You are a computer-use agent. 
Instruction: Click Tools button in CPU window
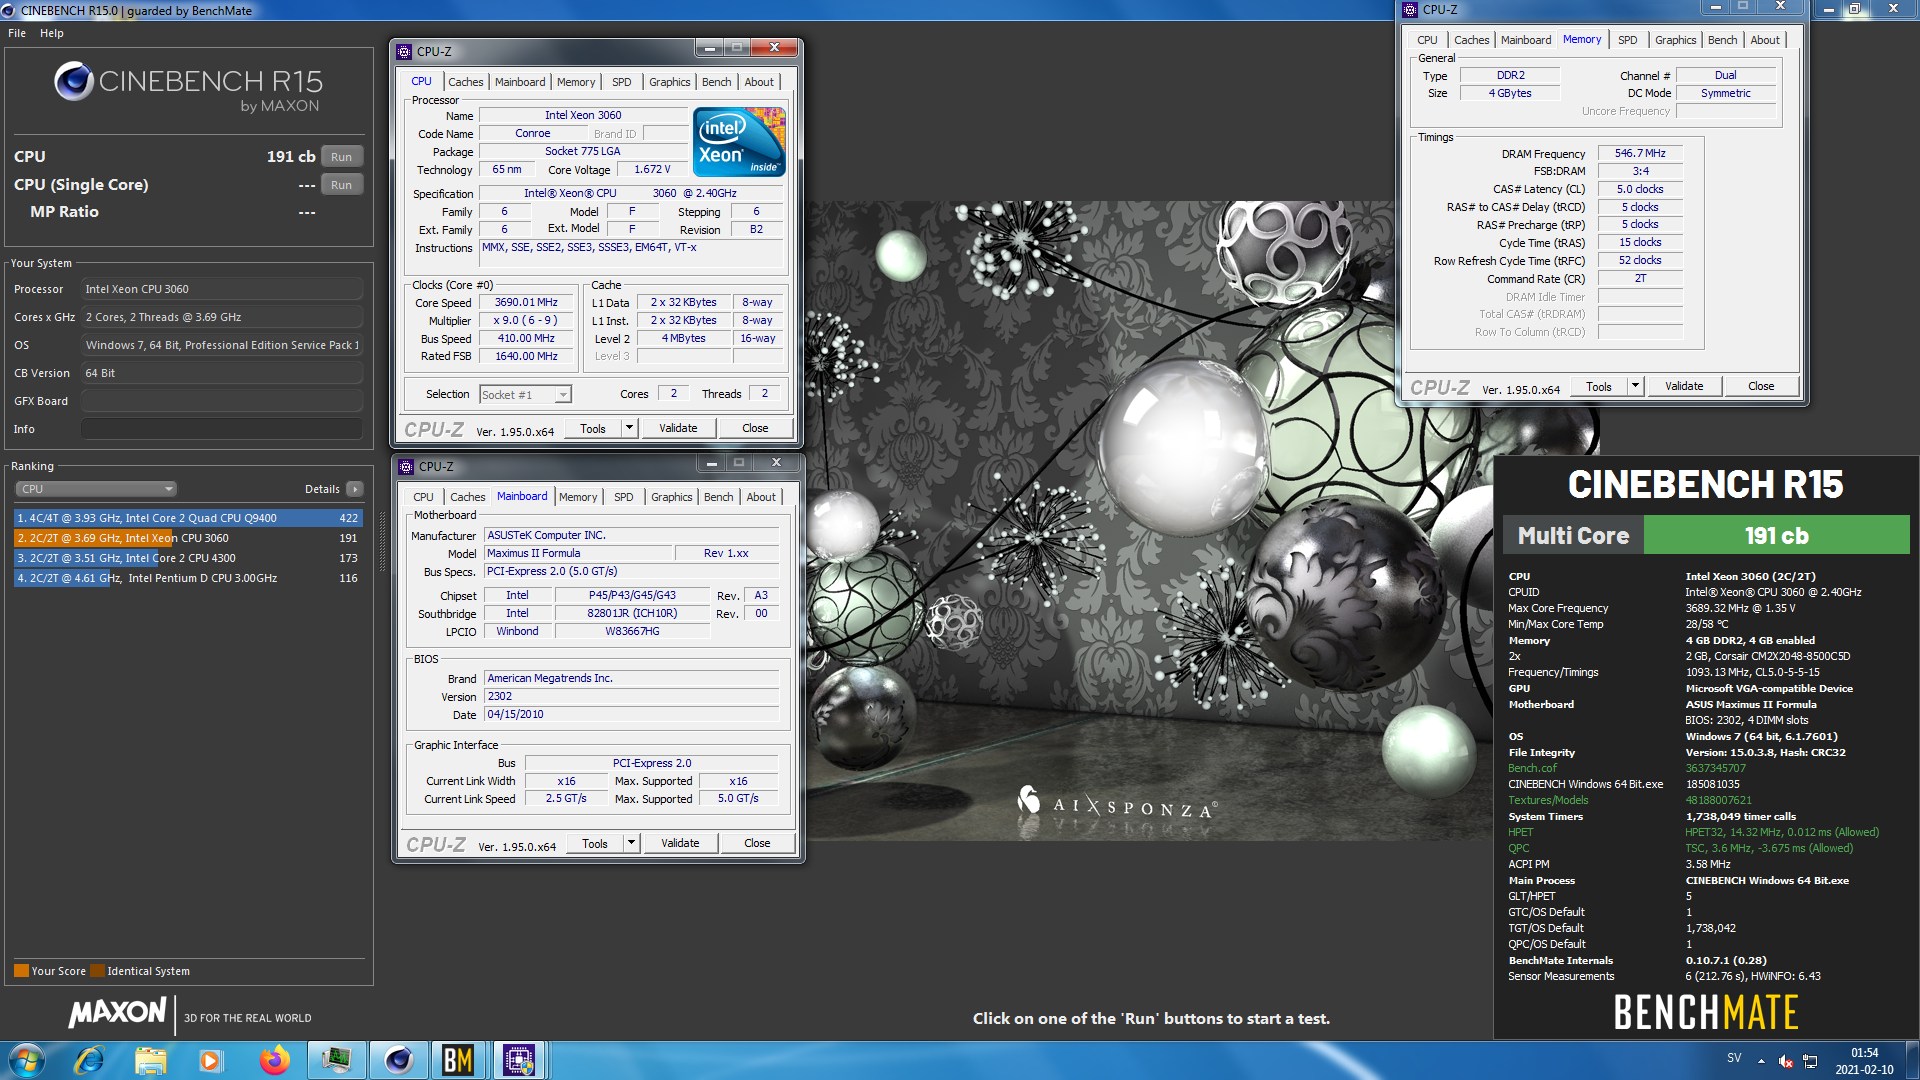[593, 428]
